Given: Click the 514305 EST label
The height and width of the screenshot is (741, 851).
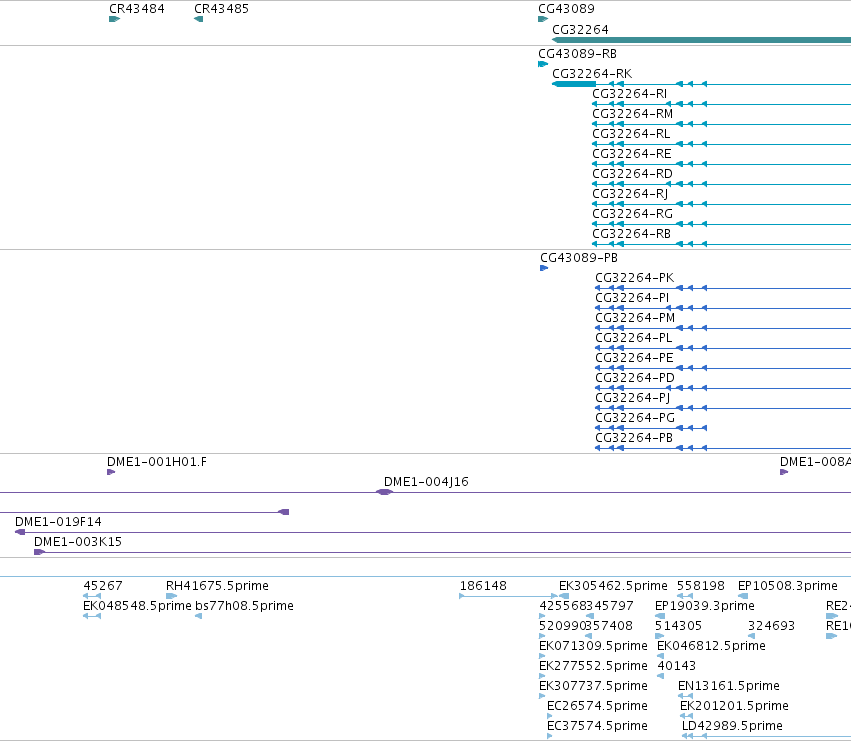Looking at the screenshot, I should [678, 625].
